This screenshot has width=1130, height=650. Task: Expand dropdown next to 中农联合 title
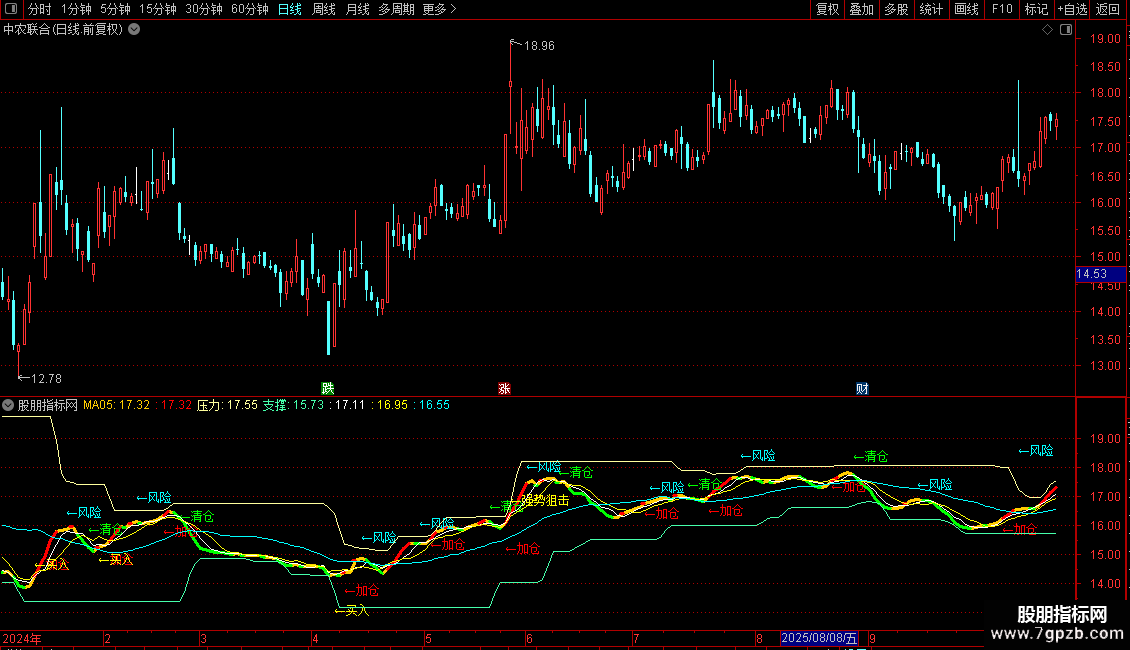click(x=135, y=30)
